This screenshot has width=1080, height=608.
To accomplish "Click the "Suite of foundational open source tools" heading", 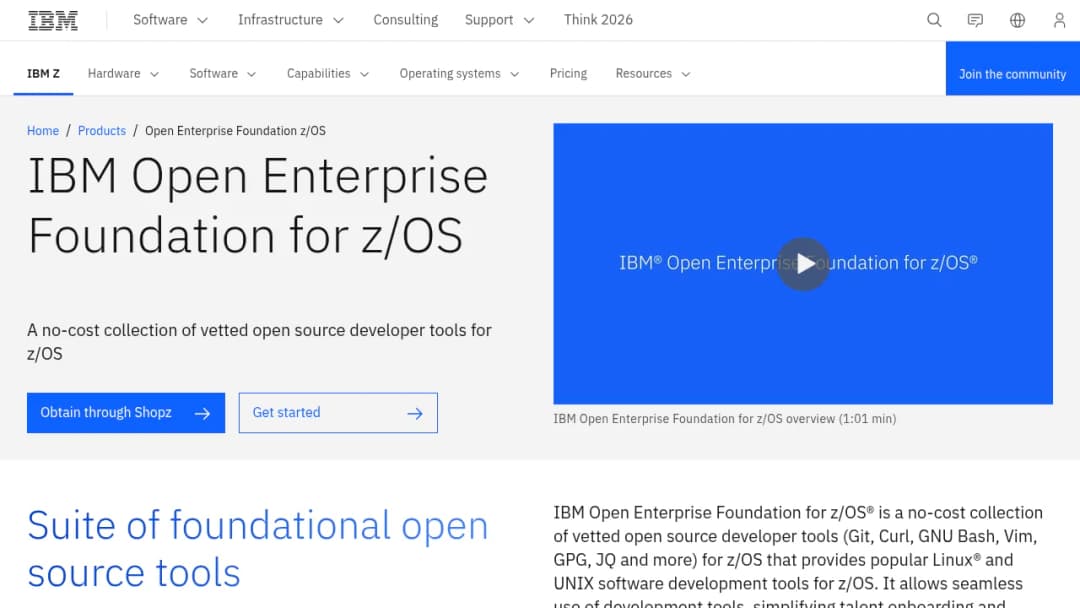I will [x=258, y=549].
